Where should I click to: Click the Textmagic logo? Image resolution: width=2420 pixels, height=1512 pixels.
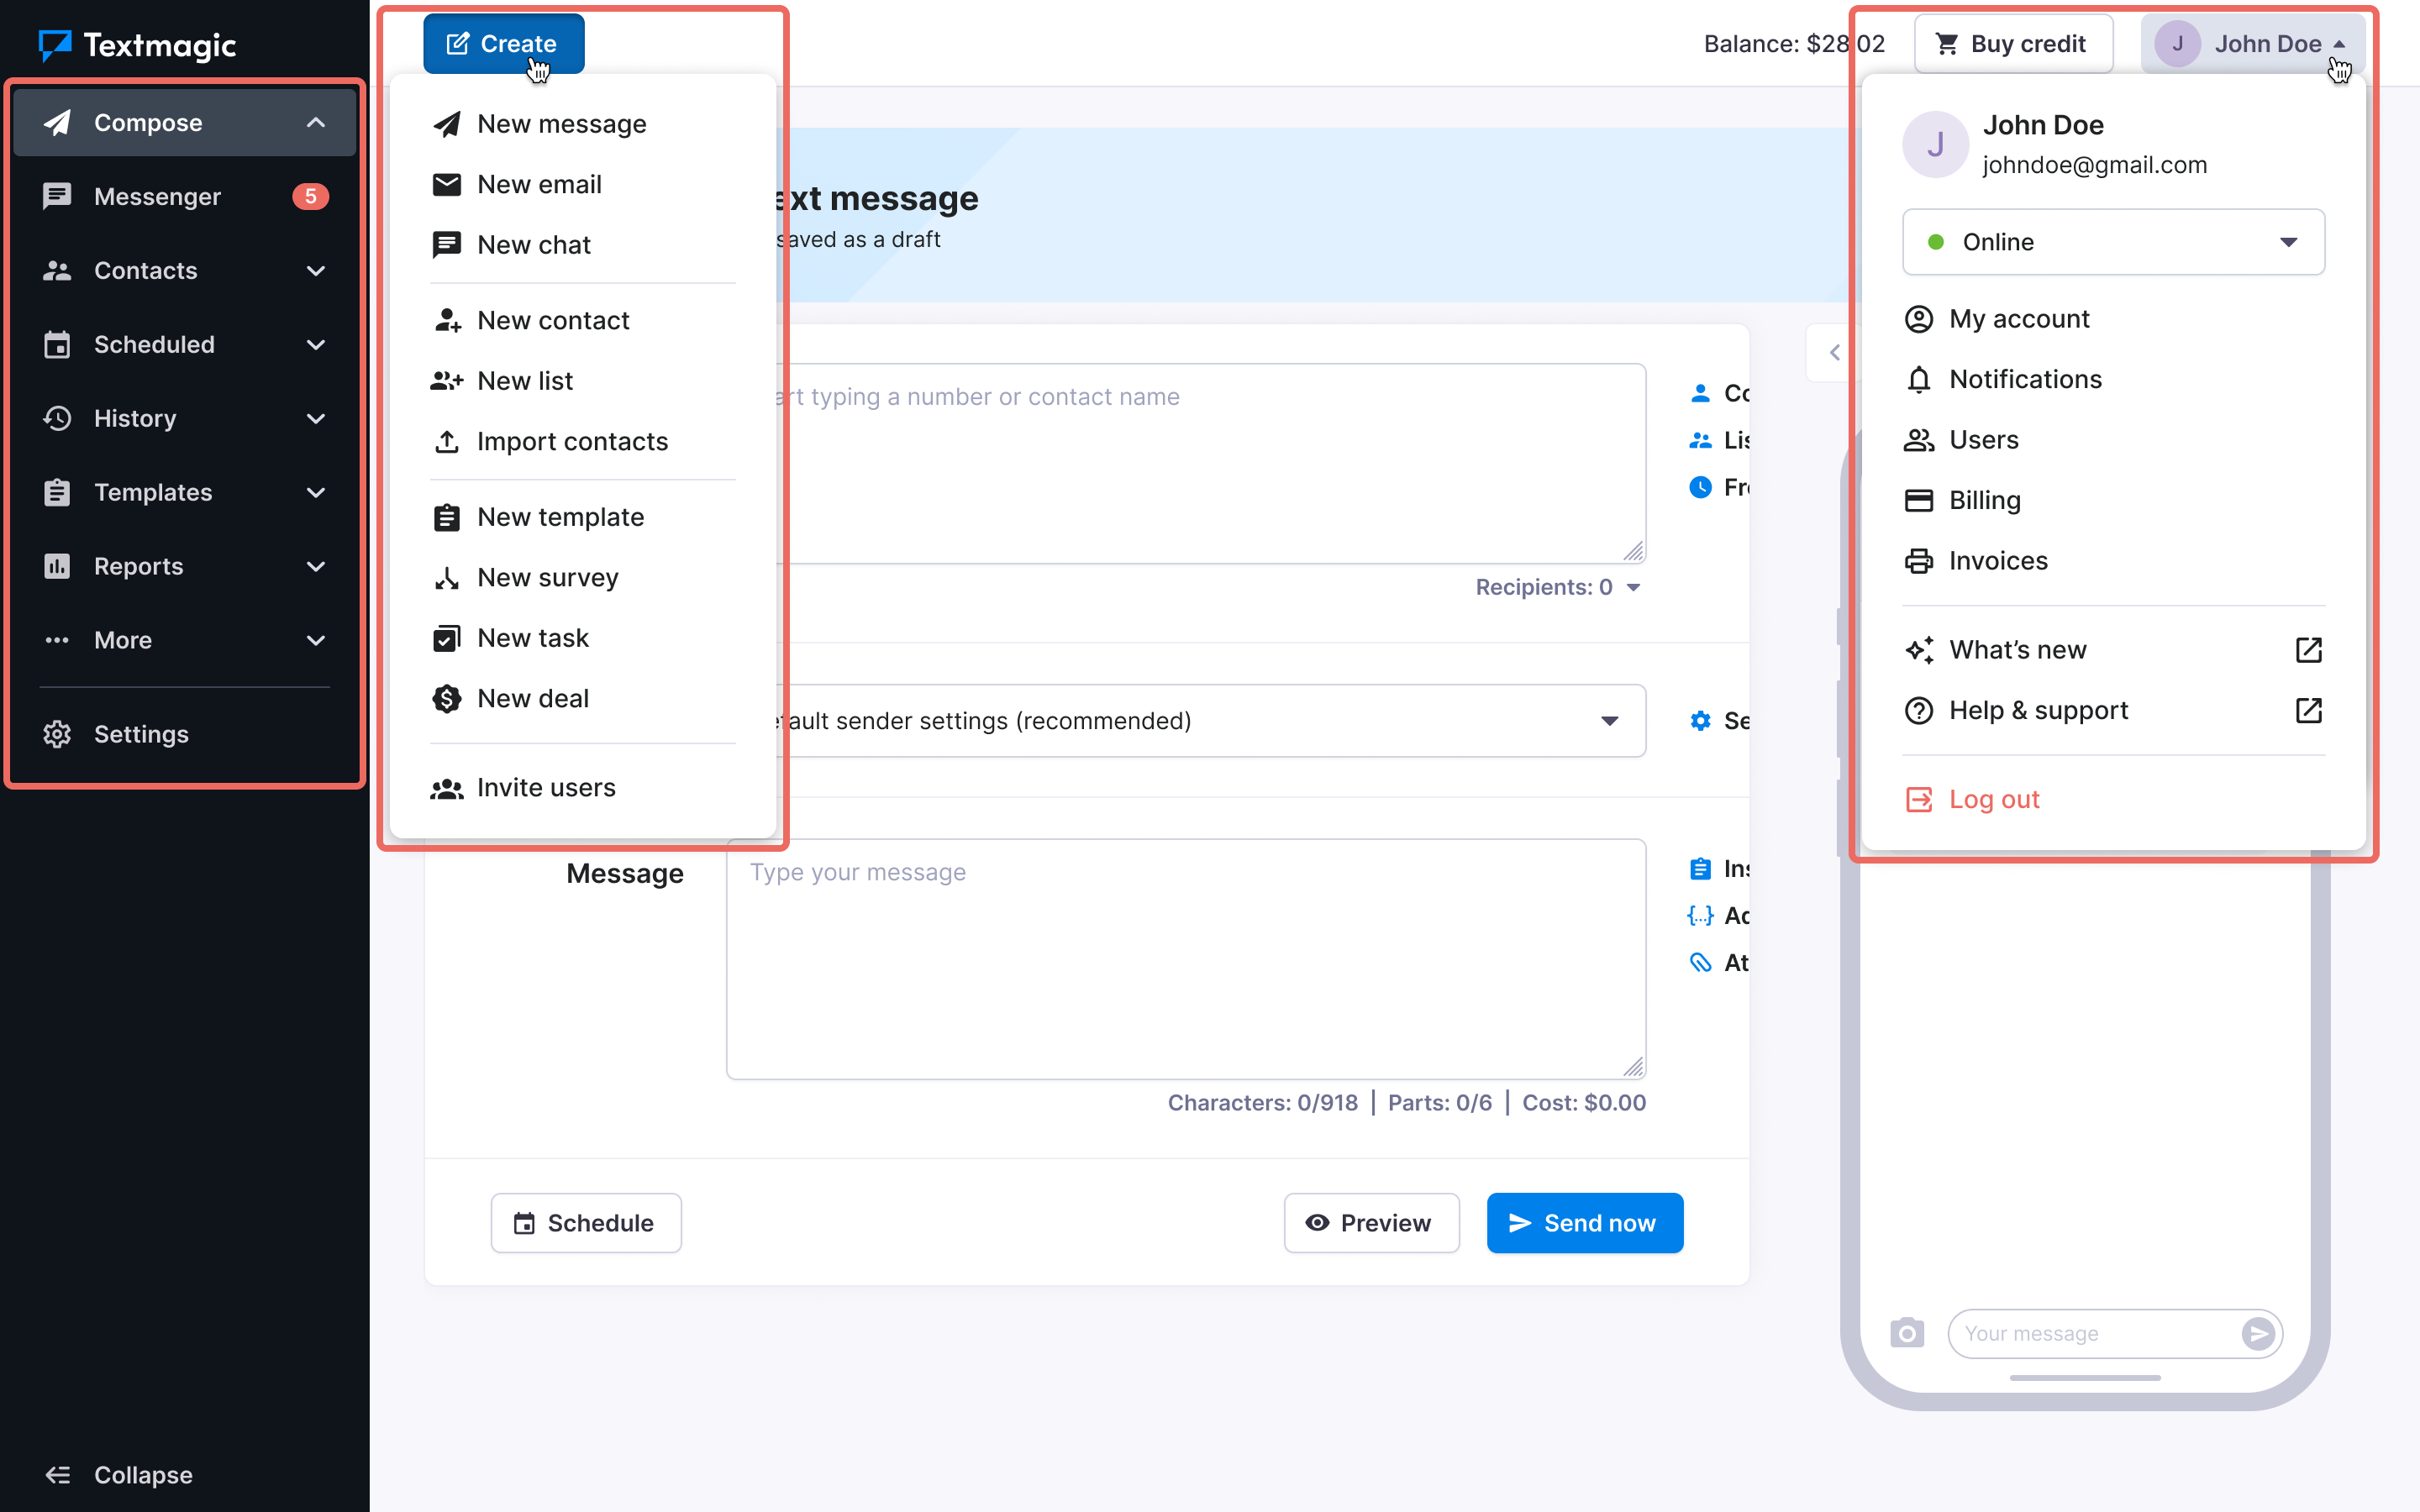(137, 45)
